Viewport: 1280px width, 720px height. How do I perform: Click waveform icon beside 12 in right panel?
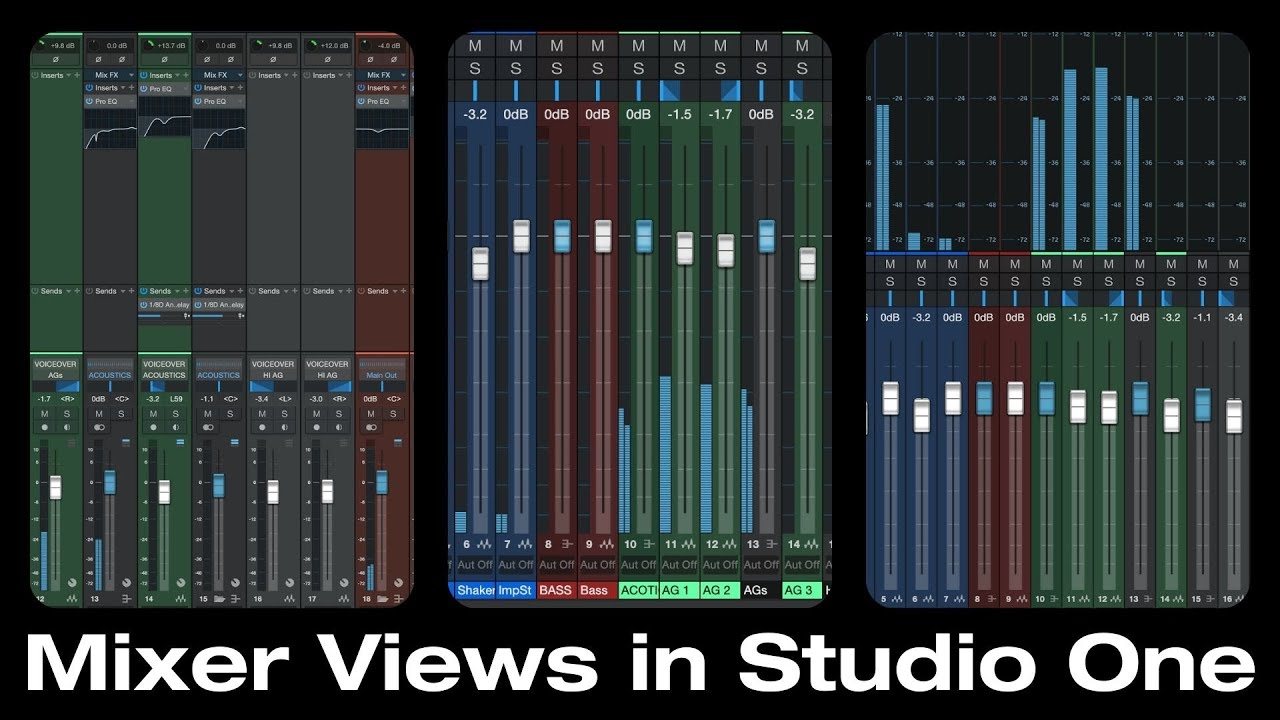tap(1115, 598)
